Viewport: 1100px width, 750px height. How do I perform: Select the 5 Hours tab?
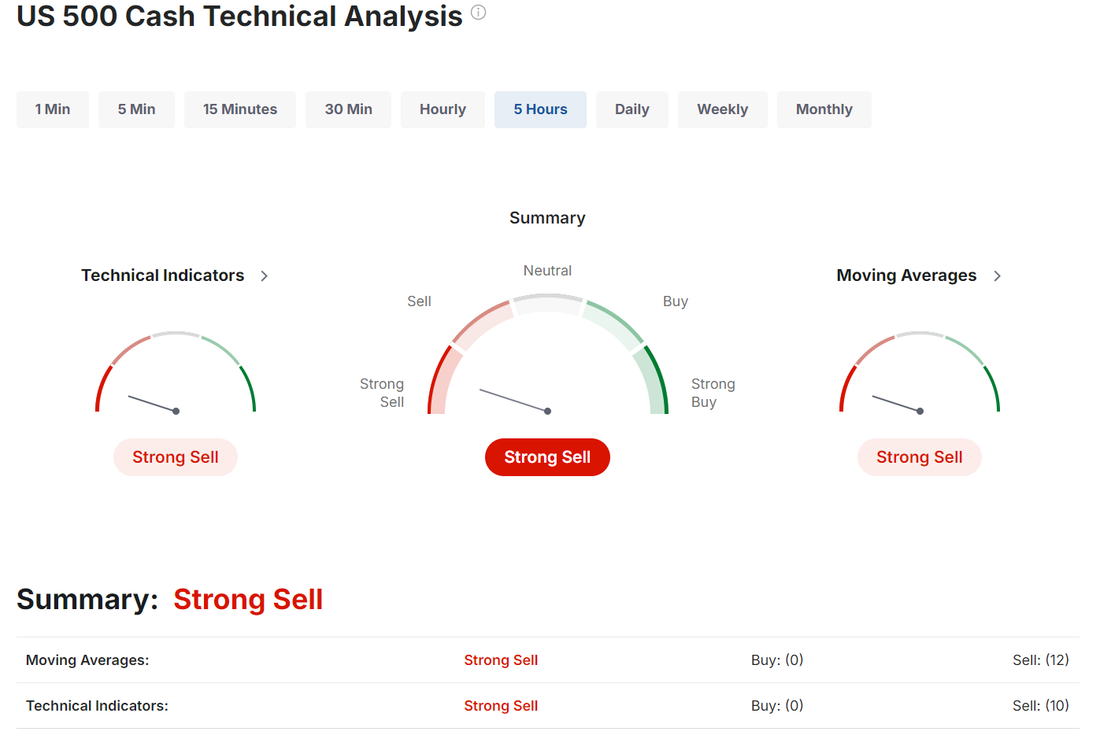[x=540, y=109]
